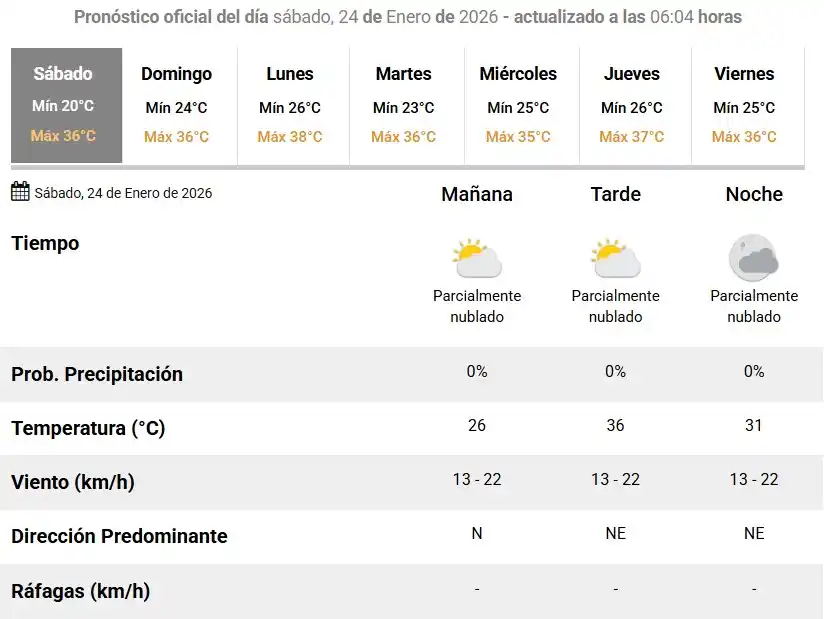Open the Viernes forecast tab

click(x=745, y=105)
